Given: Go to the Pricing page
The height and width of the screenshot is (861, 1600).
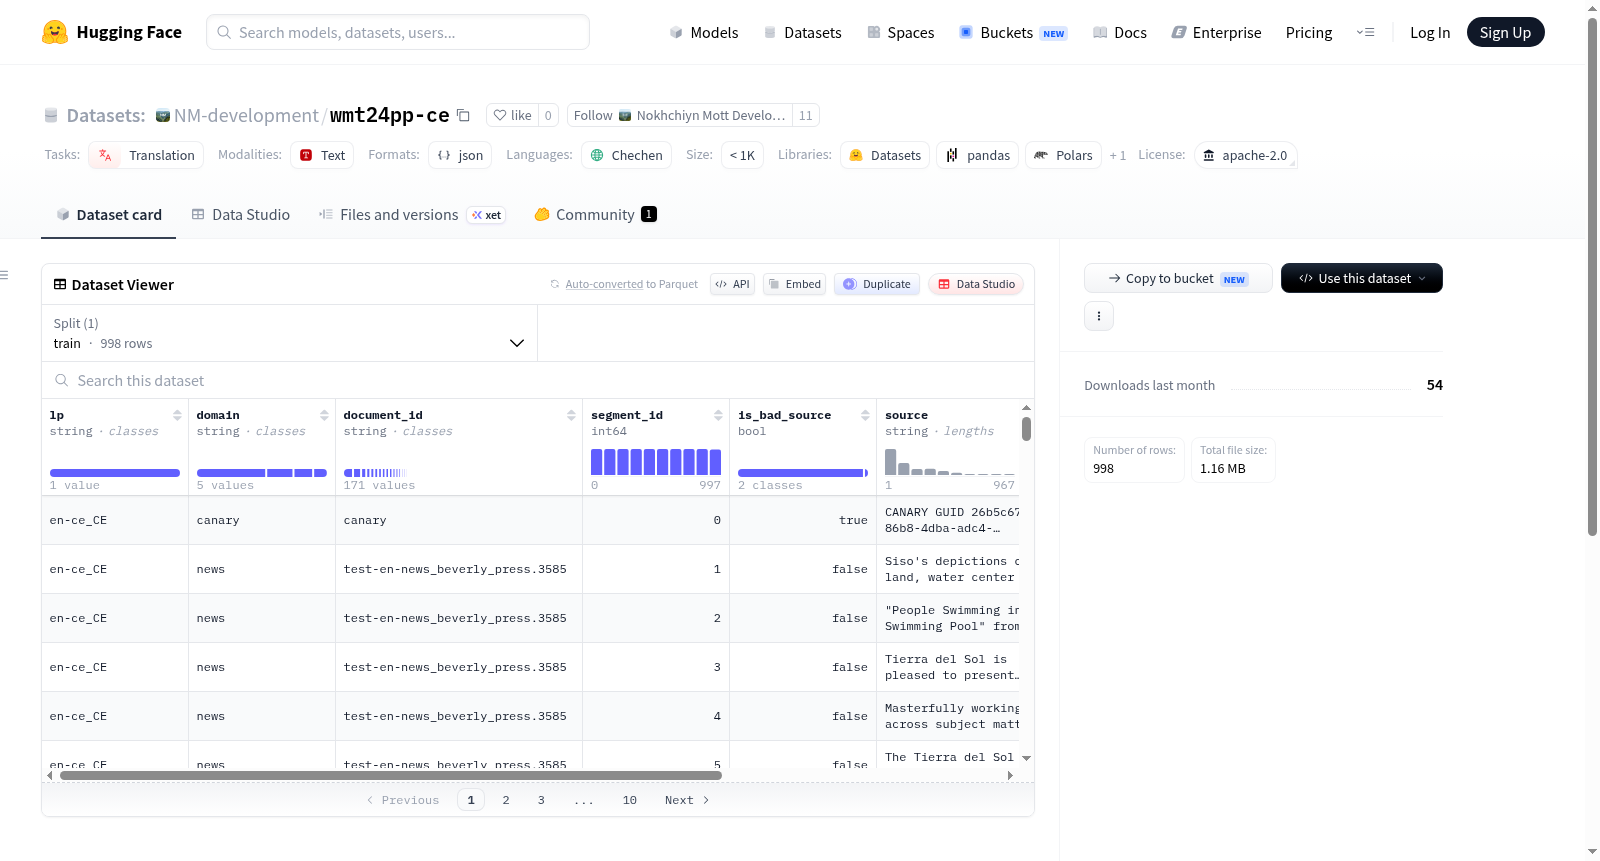Looking at the screenshot, I should pyautogui.click(x=1309, y=32).
